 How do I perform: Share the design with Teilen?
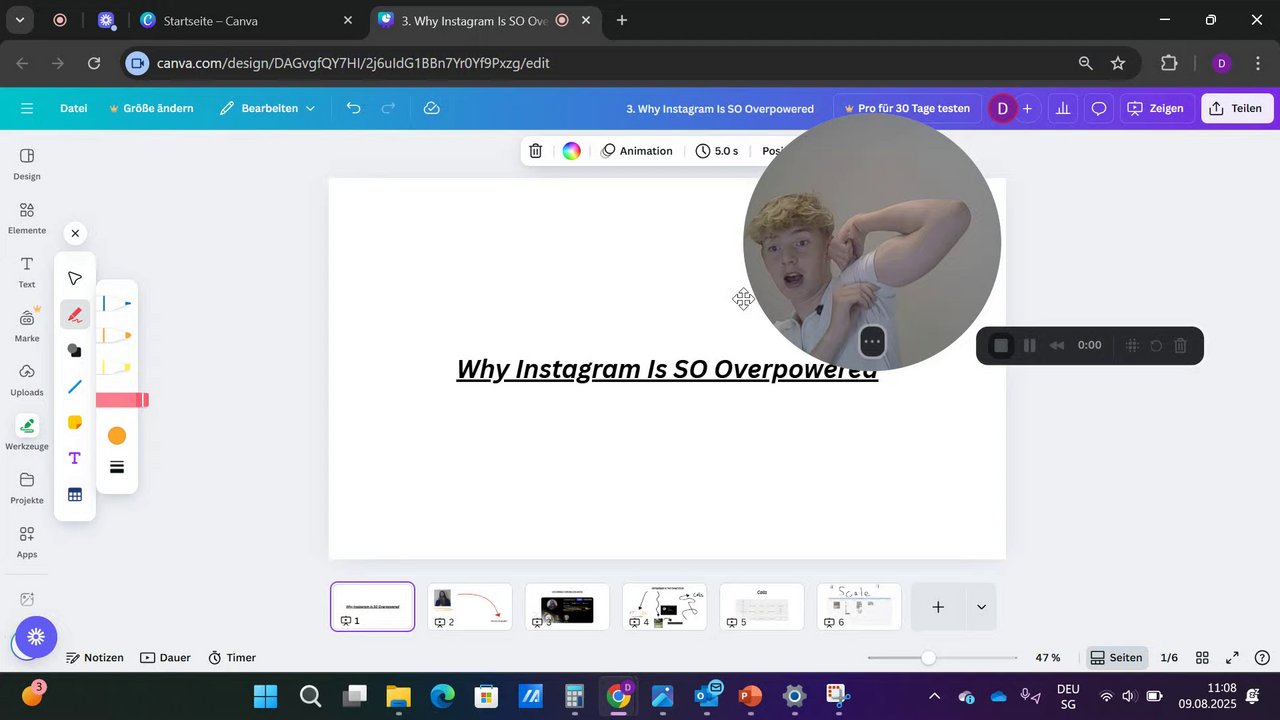click(x=1237, y=108)
